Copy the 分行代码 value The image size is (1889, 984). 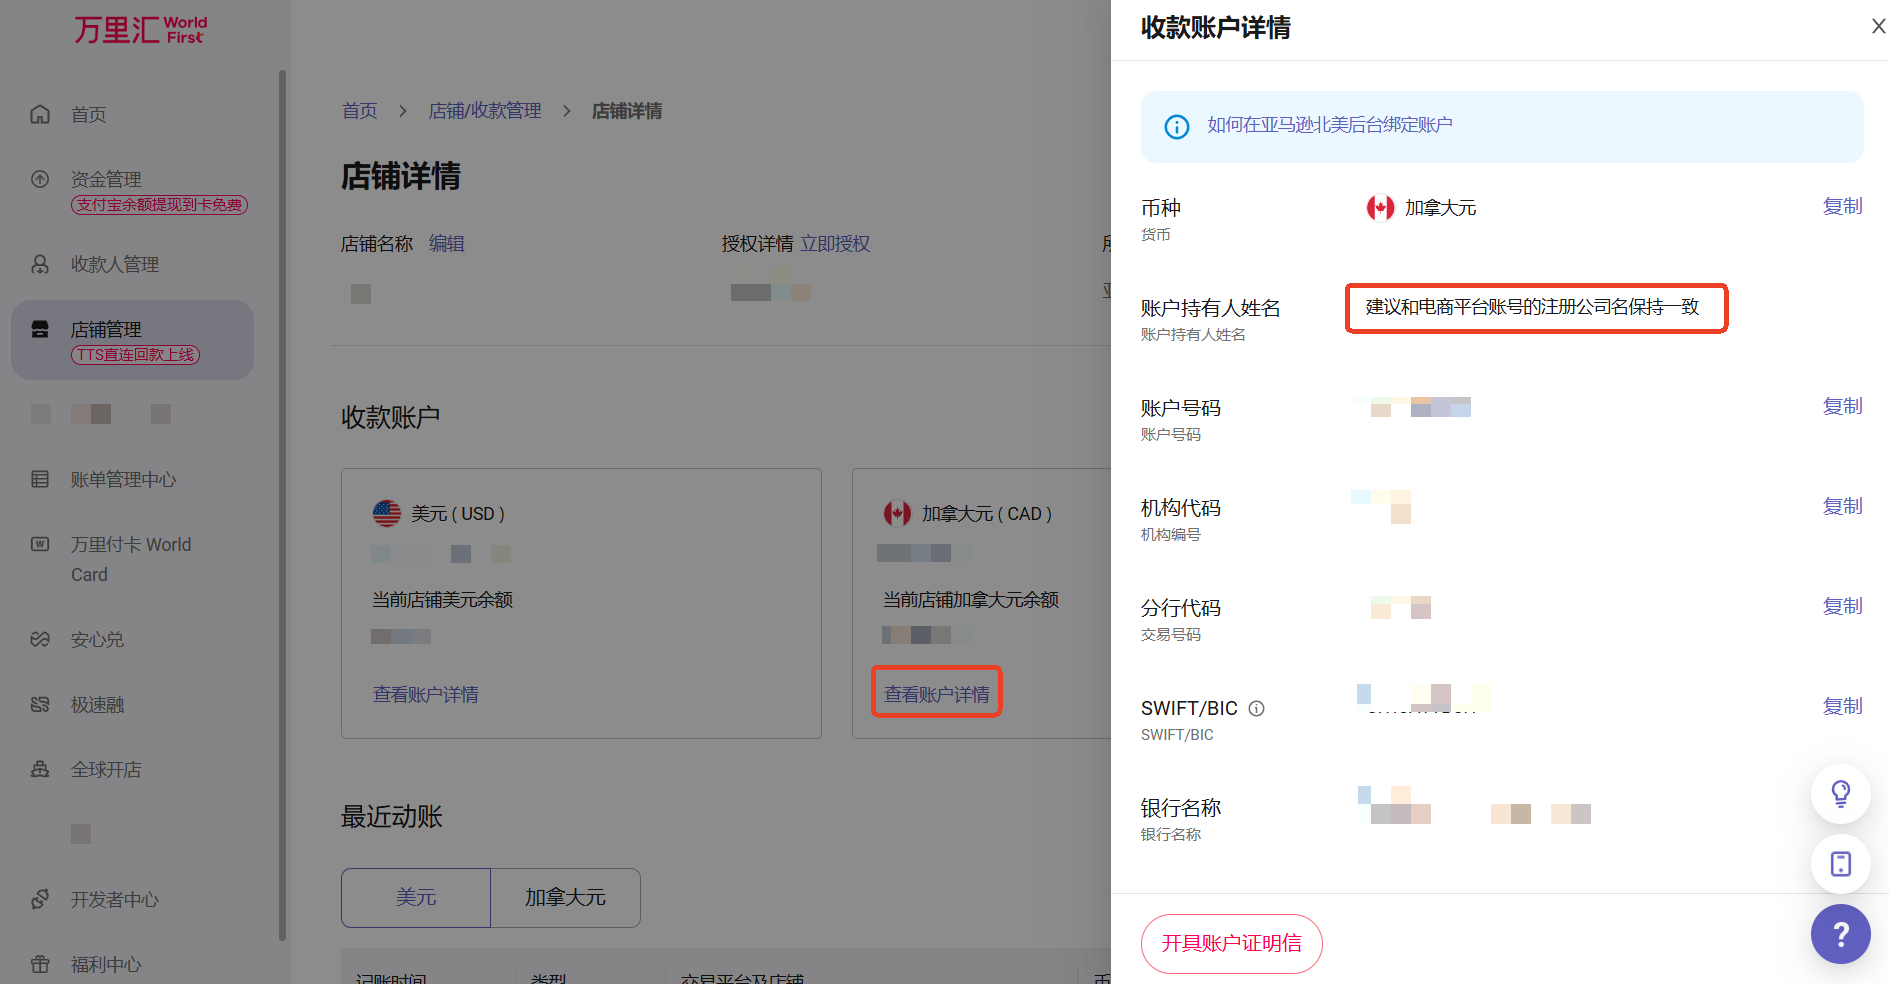coord(1843,606)
